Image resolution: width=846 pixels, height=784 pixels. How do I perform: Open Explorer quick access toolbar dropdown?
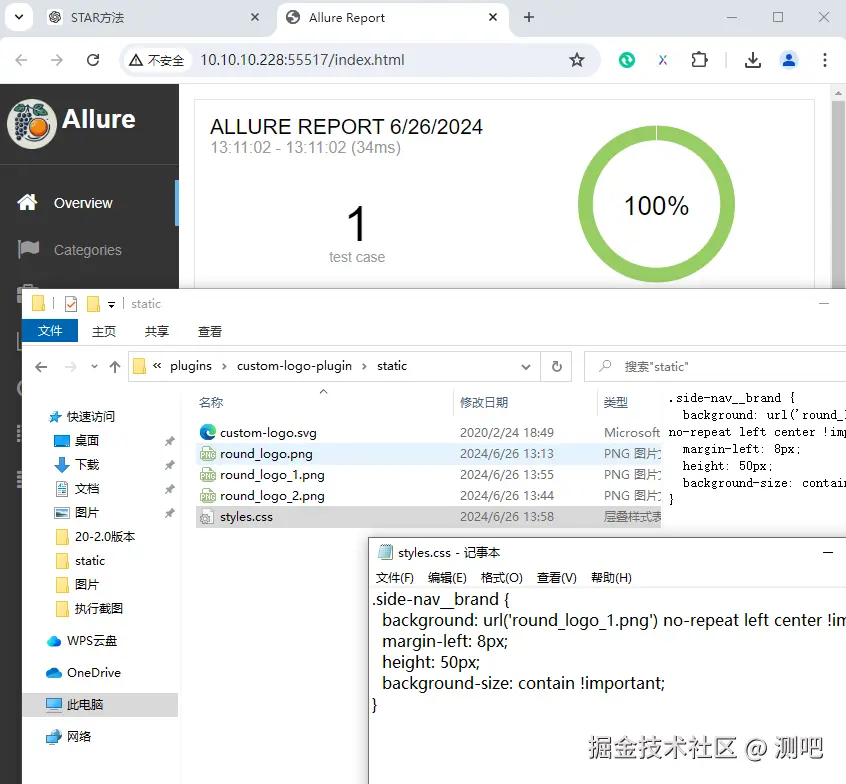click(111, 305)
